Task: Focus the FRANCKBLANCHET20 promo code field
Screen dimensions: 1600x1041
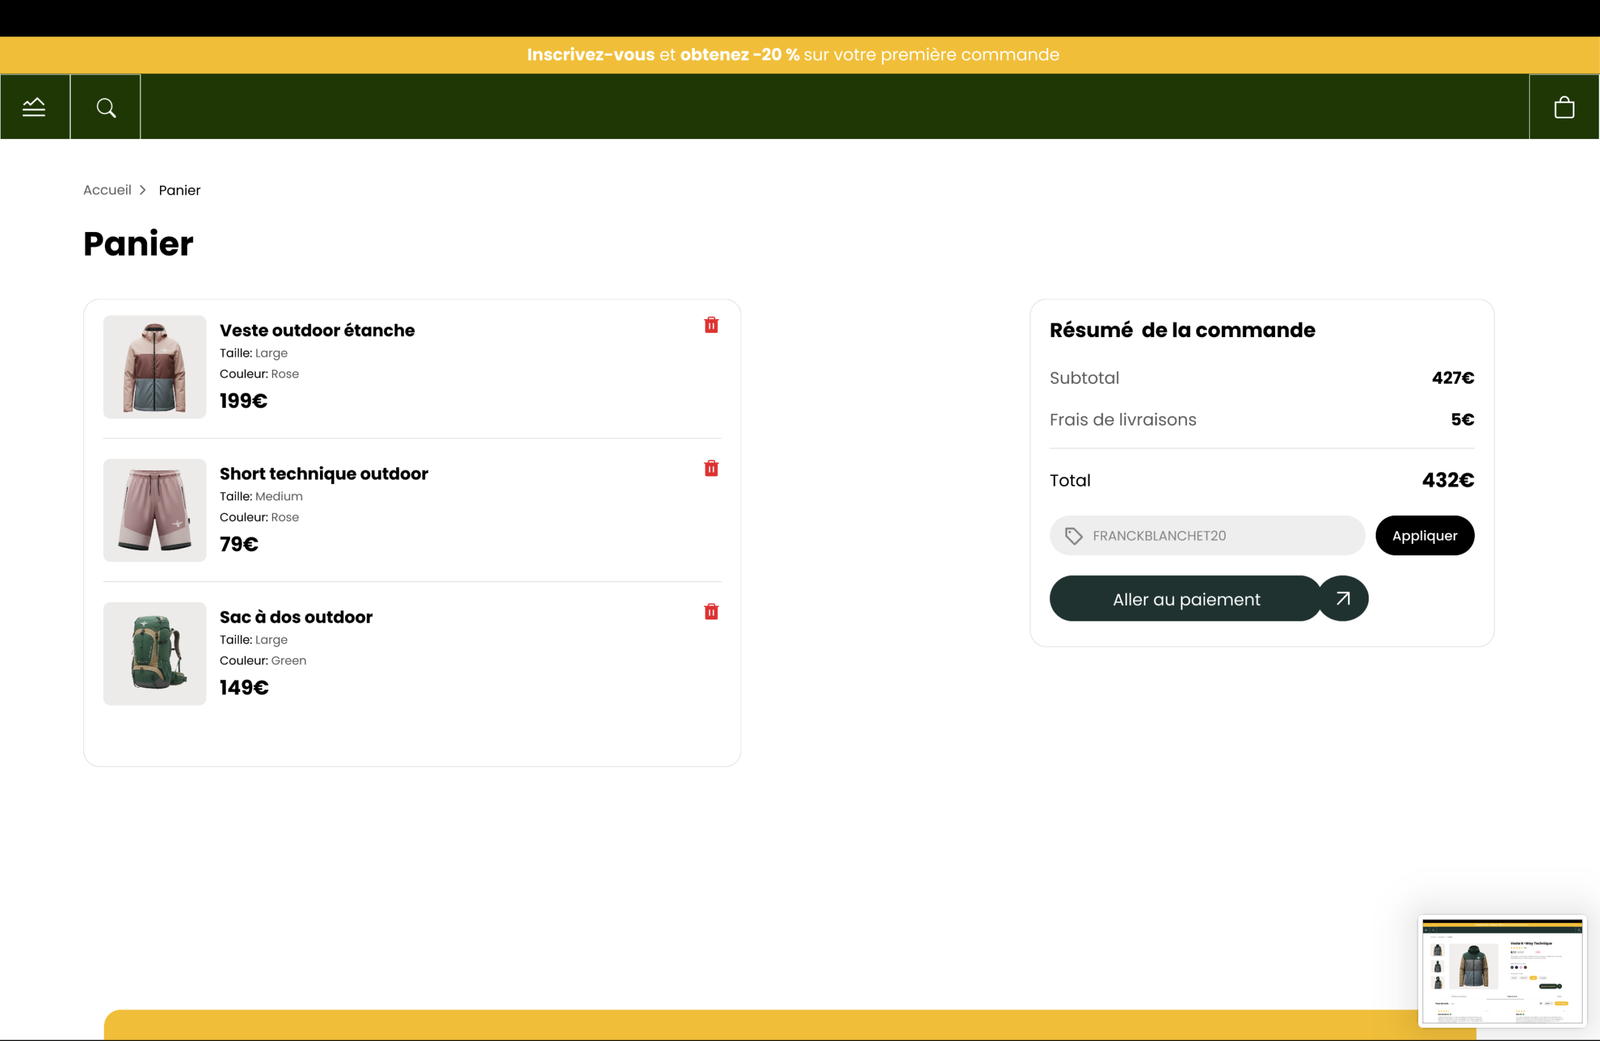Action: [x=1221, y=536]
